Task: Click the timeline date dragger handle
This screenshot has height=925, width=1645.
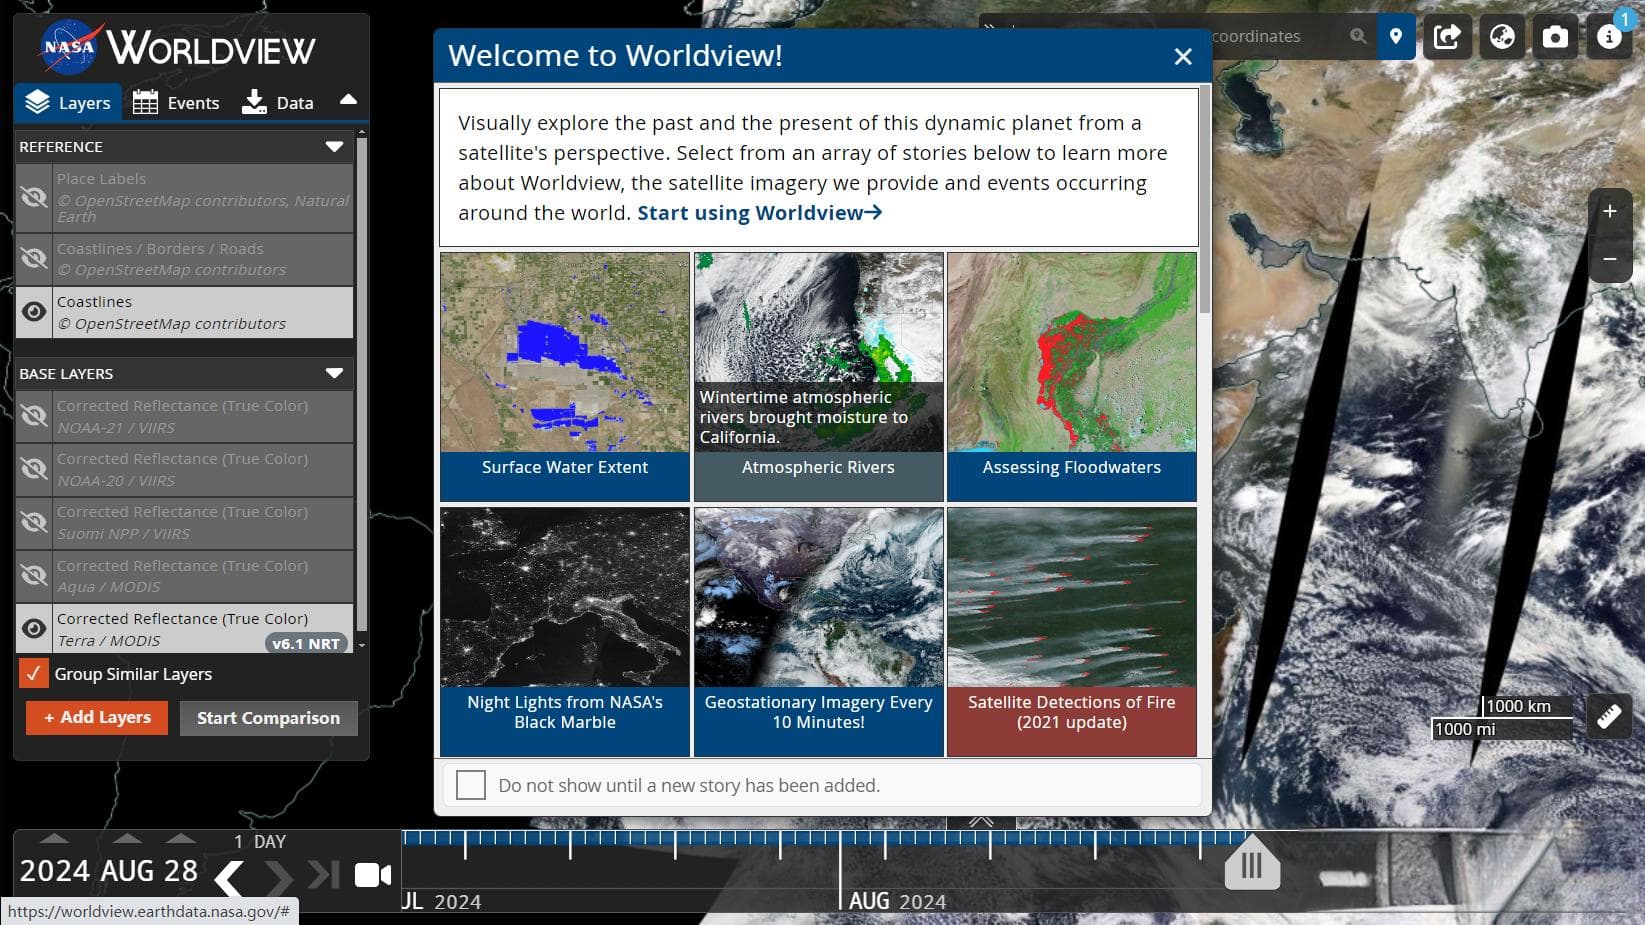Action: (1252, 864)
